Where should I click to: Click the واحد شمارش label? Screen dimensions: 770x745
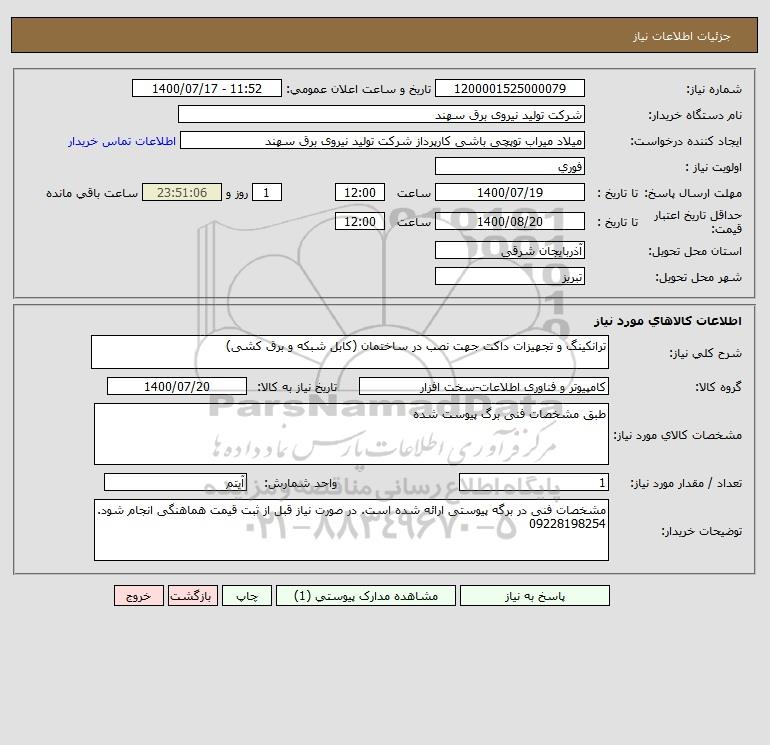click(x=301, y=483)
